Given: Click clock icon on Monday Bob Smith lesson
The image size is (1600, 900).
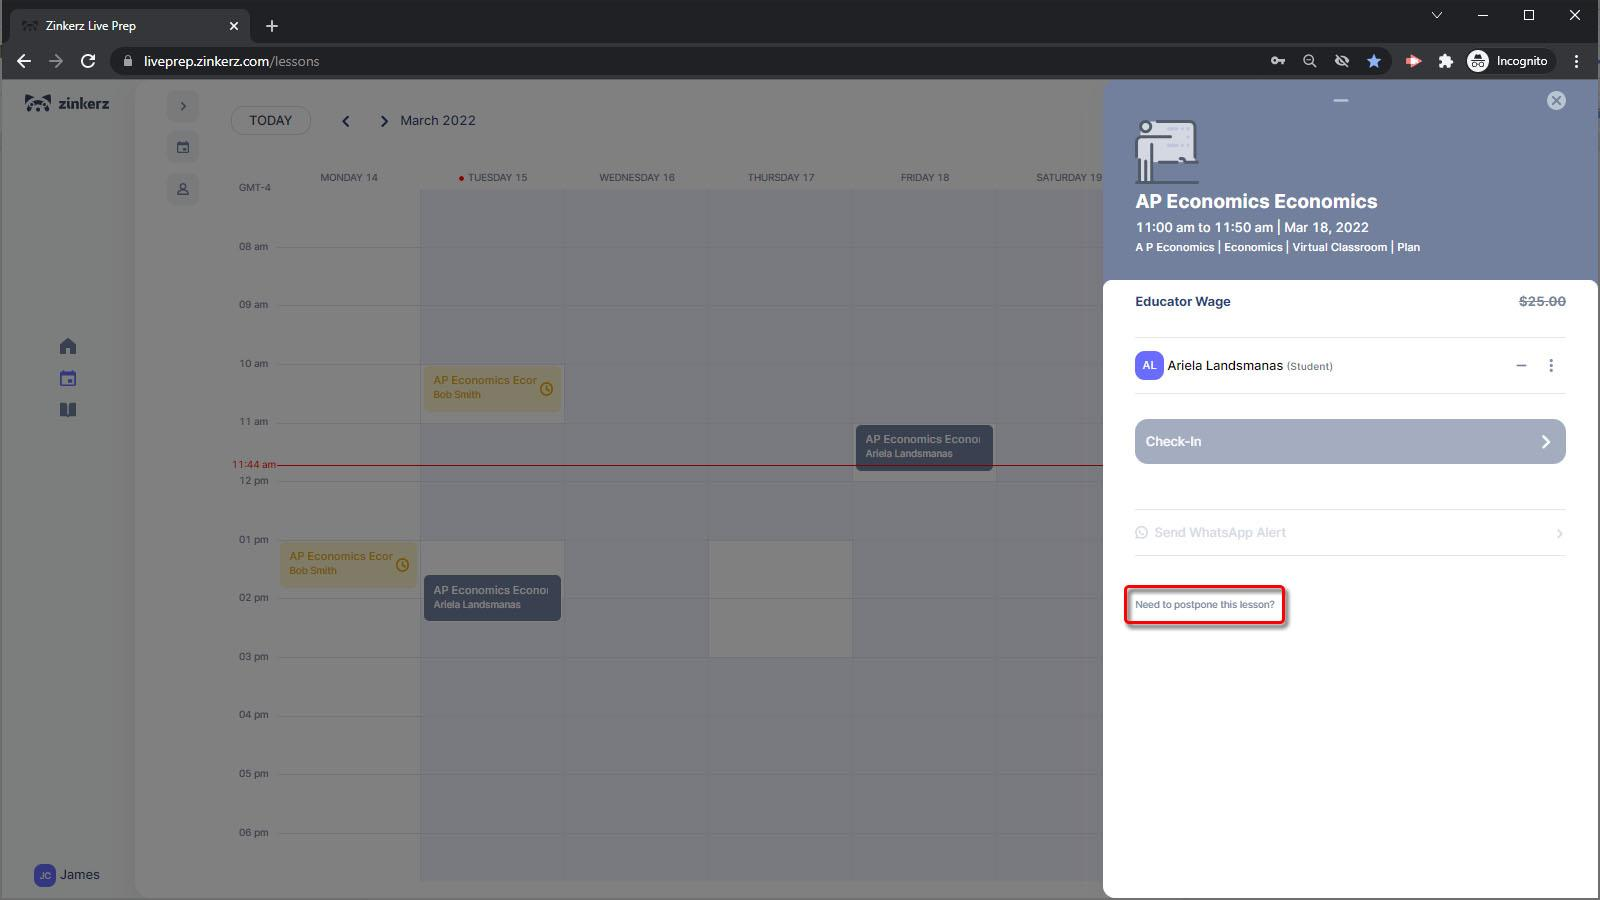Looking at the screenshot, I should pyautogui.click(x=402, y=565).
